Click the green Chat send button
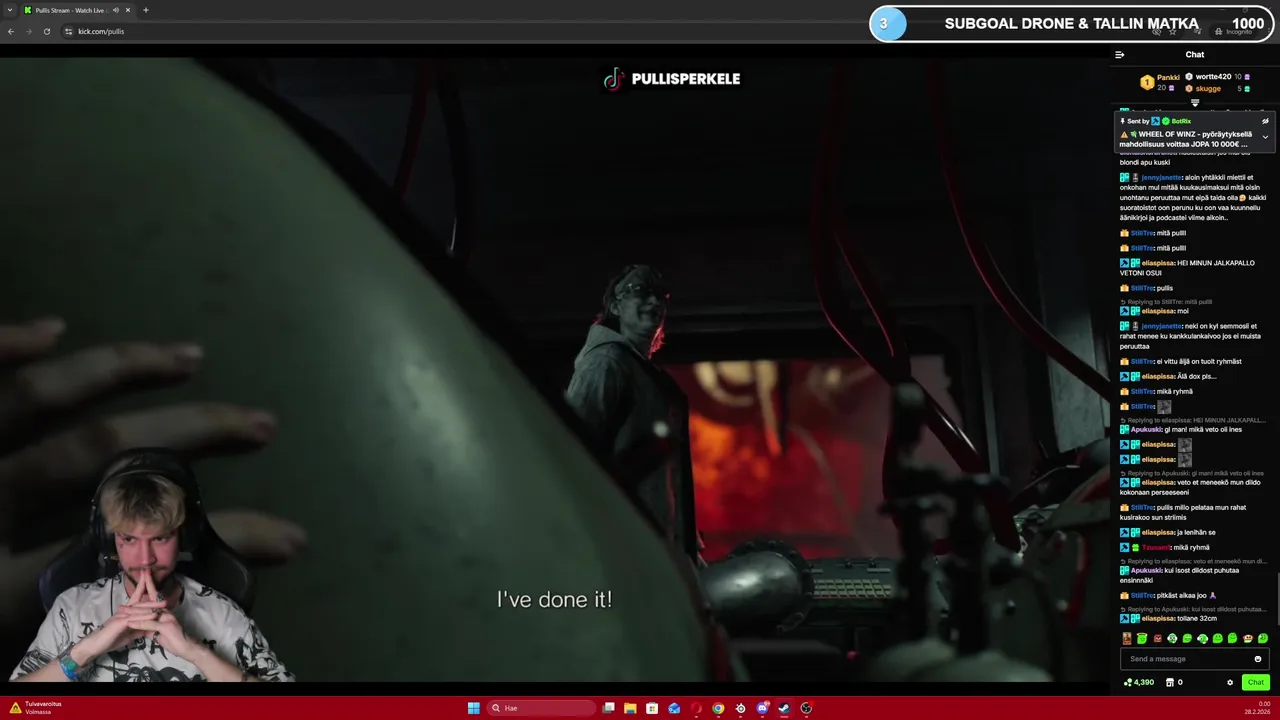Viewport: 1280px width, 720px height. 1256,682
